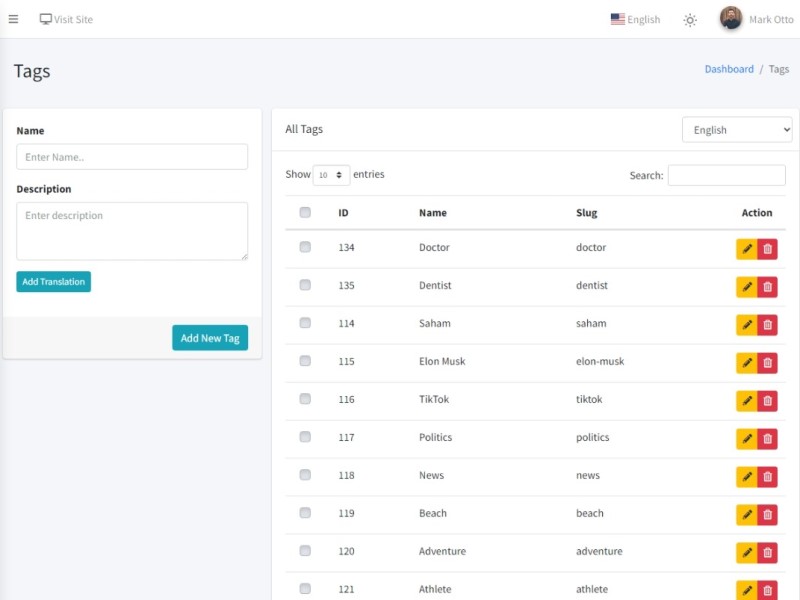Select the News row checkbox
Viewport: 800px width, 600px height.
pos(305,475)
